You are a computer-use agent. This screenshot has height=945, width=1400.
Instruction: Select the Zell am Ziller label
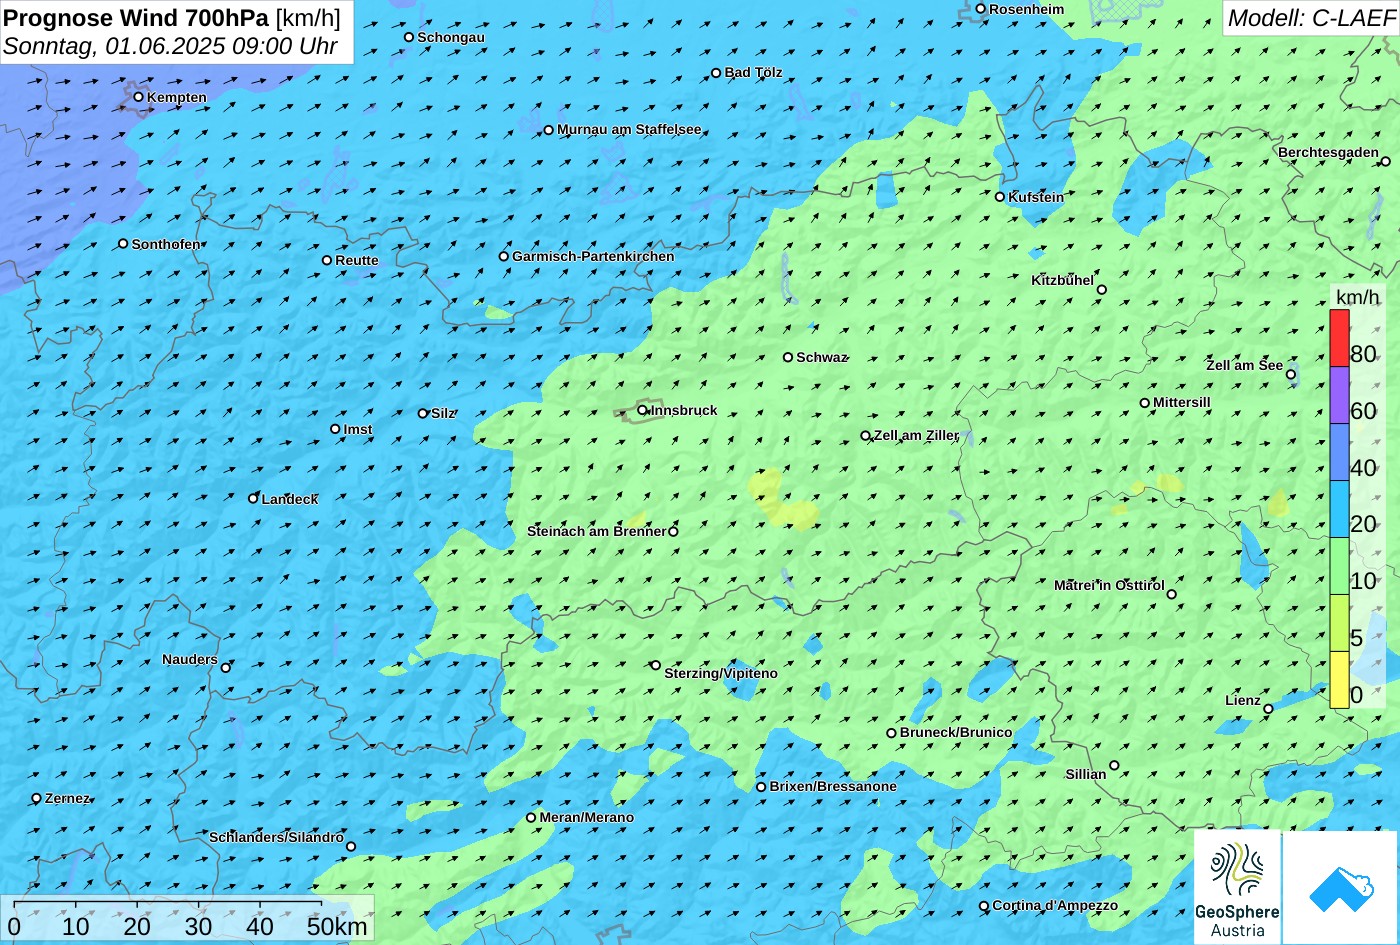pos(917,435)
